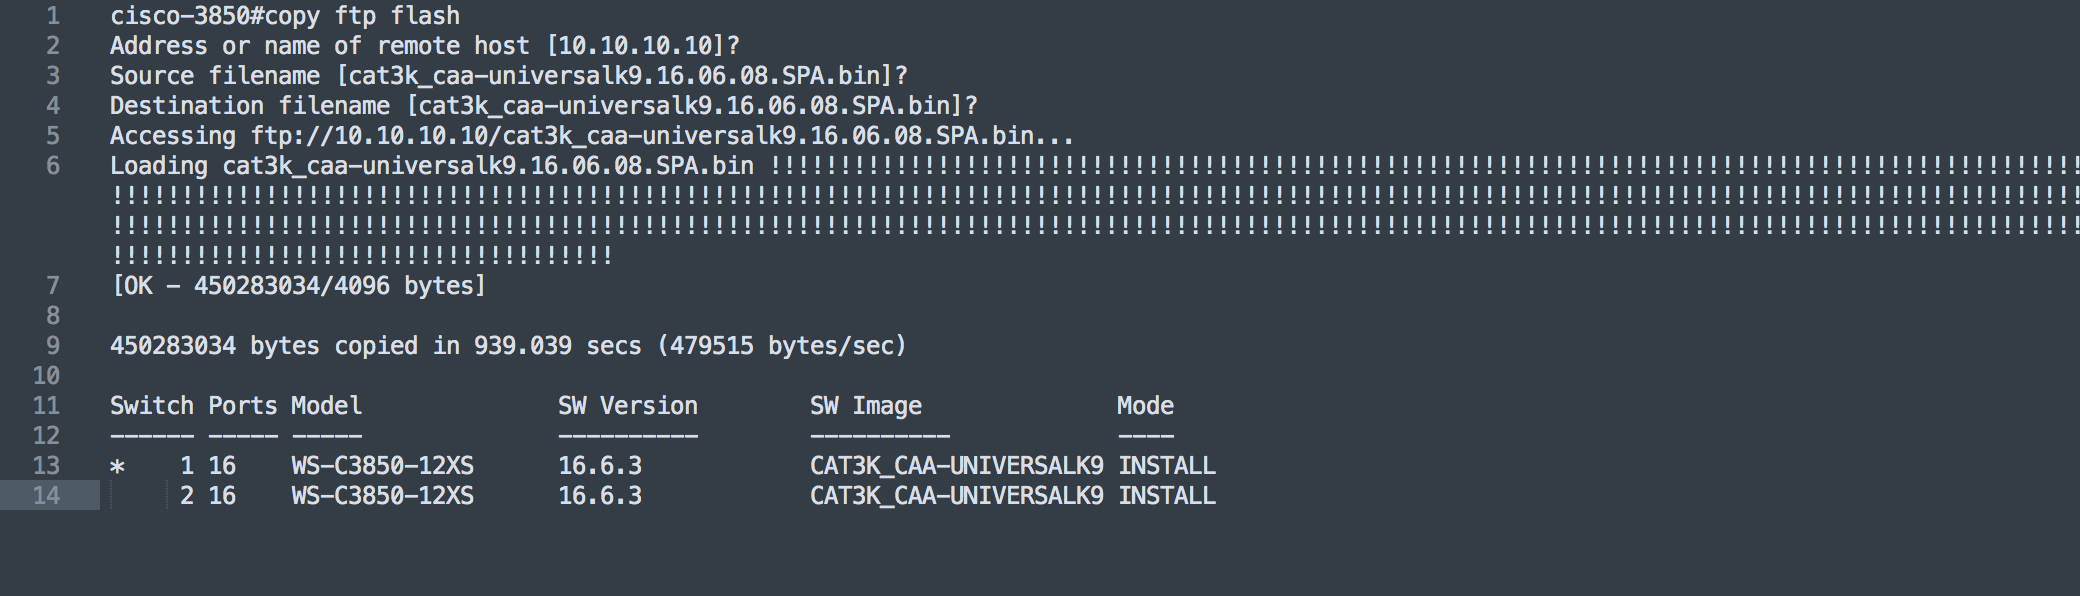Click the '[OK - 450283034/4096 bytes]' text

[x=299, y=286]
